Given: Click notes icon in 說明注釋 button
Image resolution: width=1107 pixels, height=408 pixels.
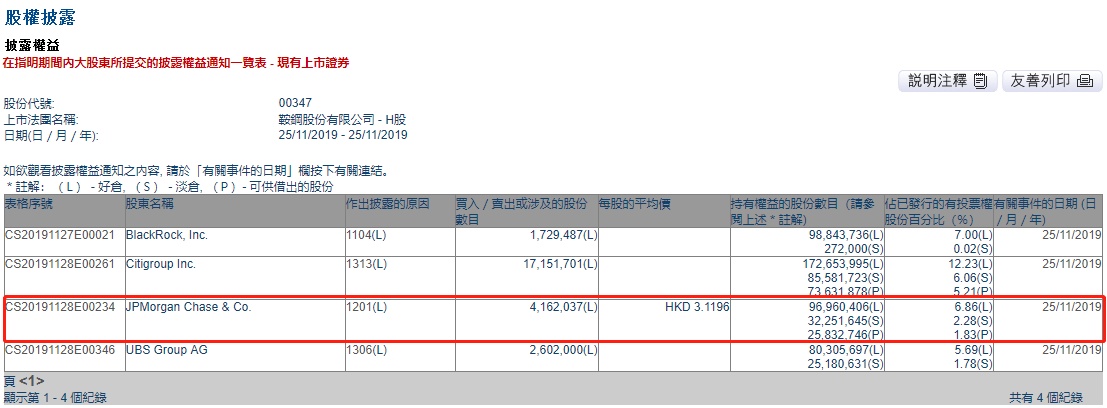Looking at the screenshot, I should tap(980, 81).
